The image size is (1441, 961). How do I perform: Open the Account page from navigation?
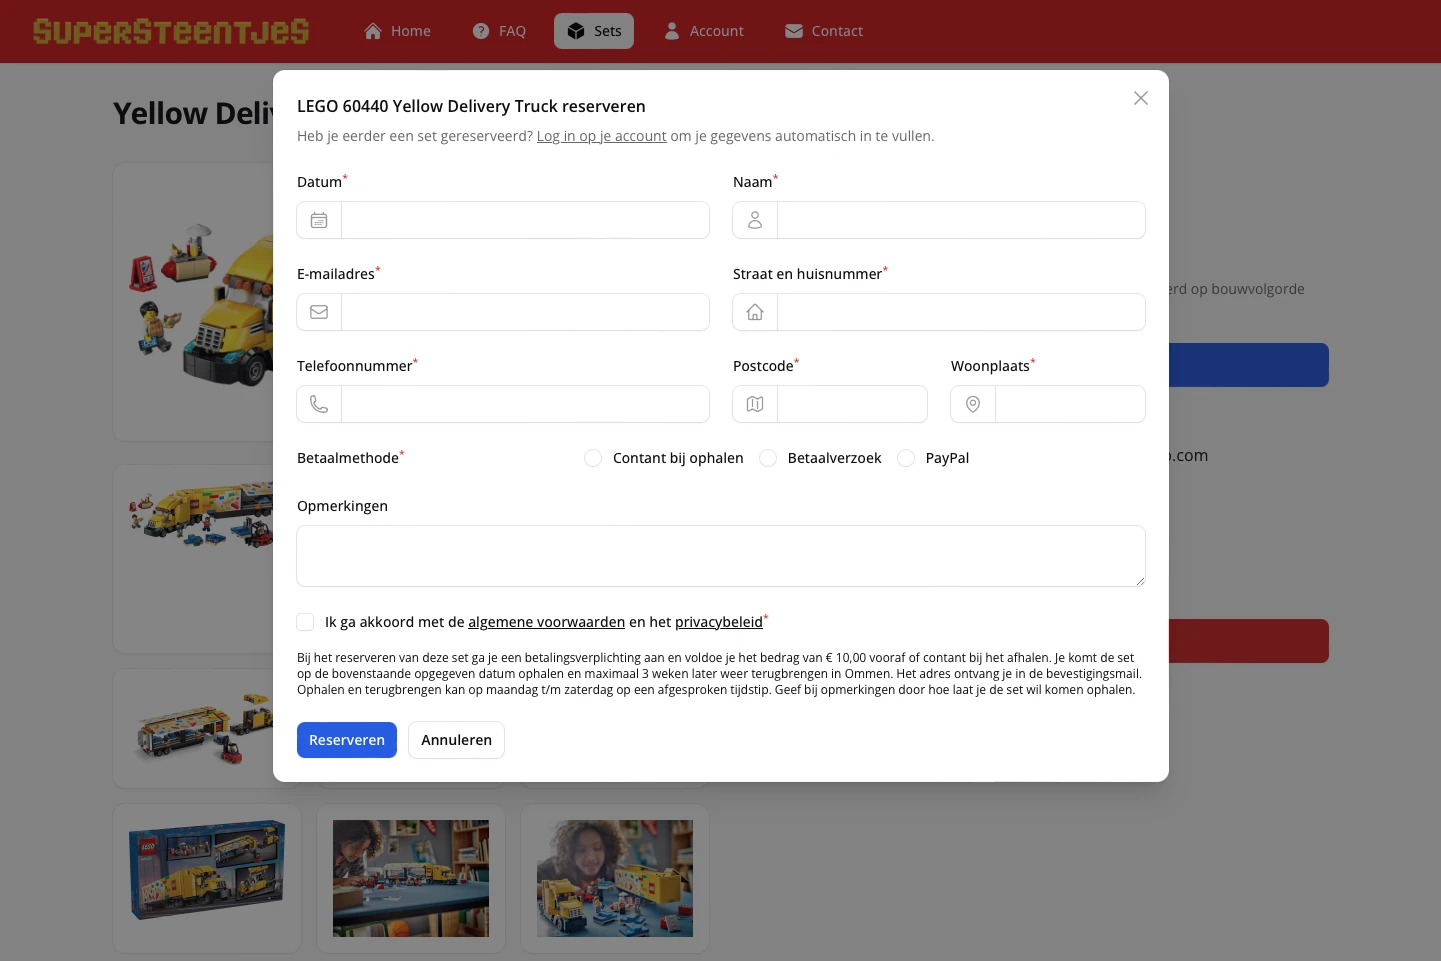(x=704, y=31)
